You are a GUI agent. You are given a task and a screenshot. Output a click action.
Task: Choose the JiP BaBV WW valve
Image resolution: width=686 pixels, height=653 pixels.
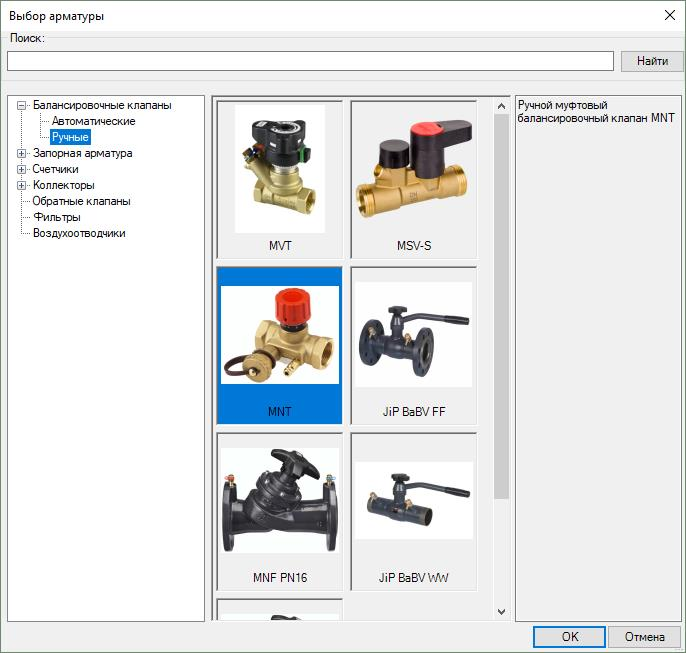point(414,512)
